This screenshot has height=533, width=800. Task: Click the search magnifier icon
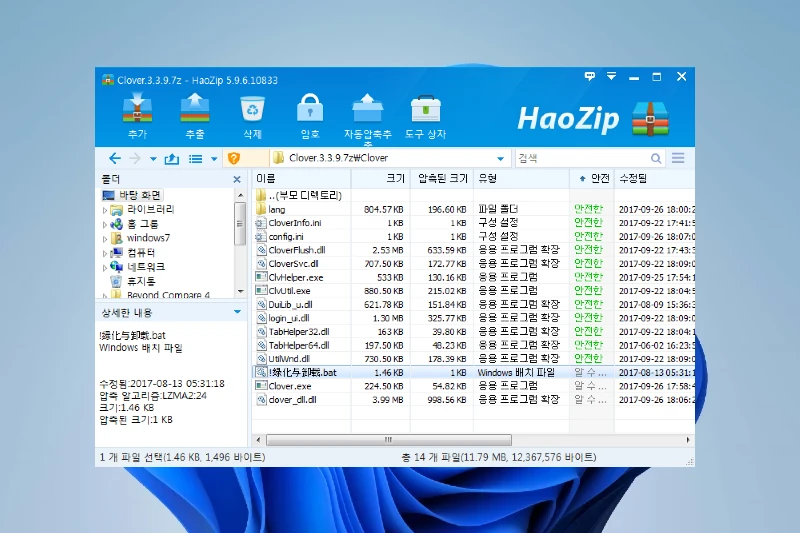click(x=656, y=159)
